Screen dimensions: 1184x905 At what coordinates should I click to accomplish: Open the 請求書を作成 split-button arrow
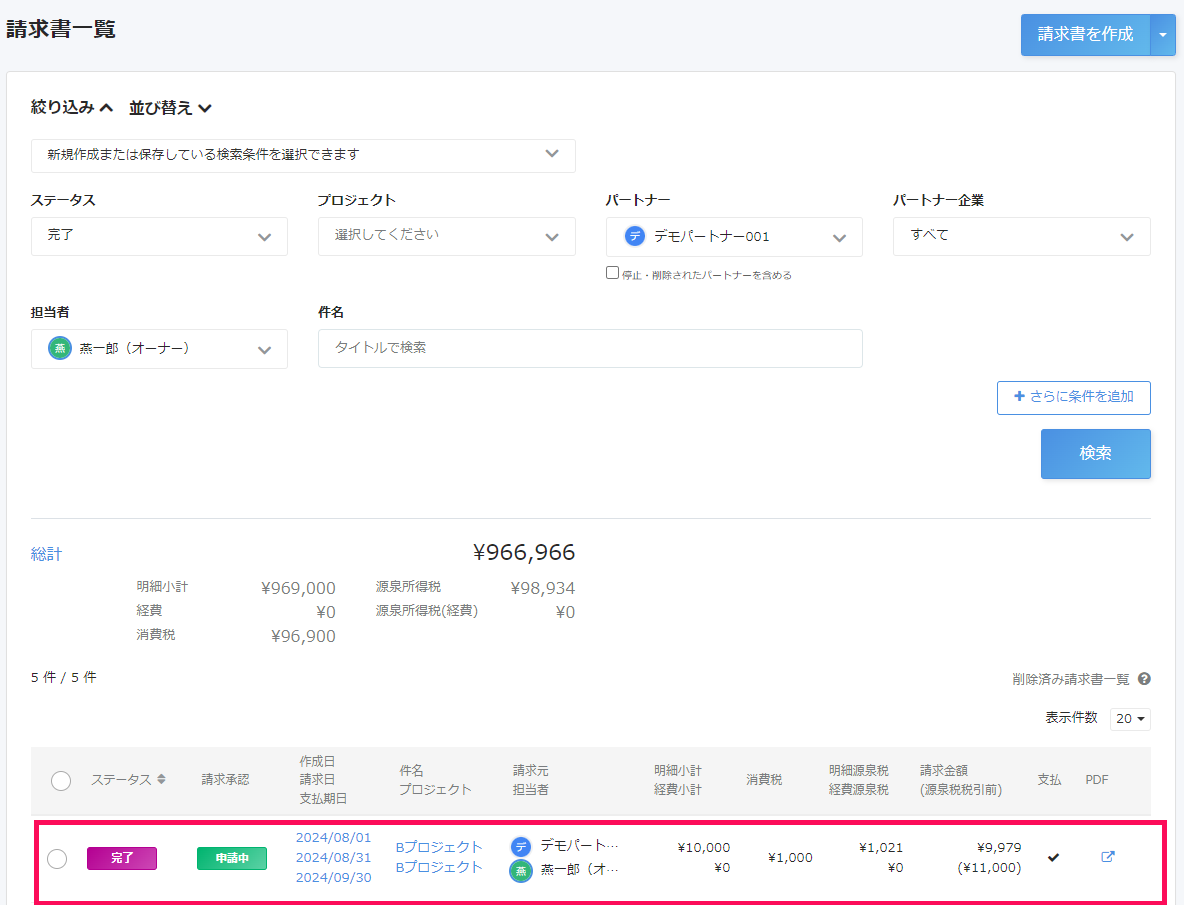(x=1162, y=35)
